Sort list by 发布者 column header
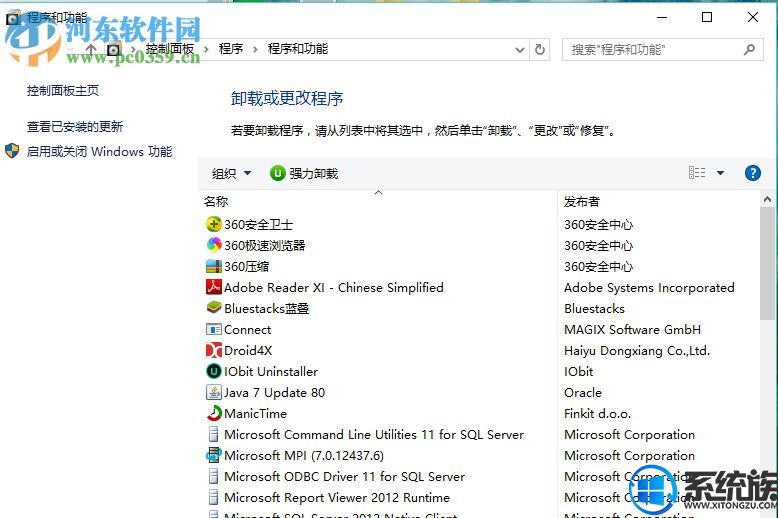The image size is (778, 518). tap(582, 201)
